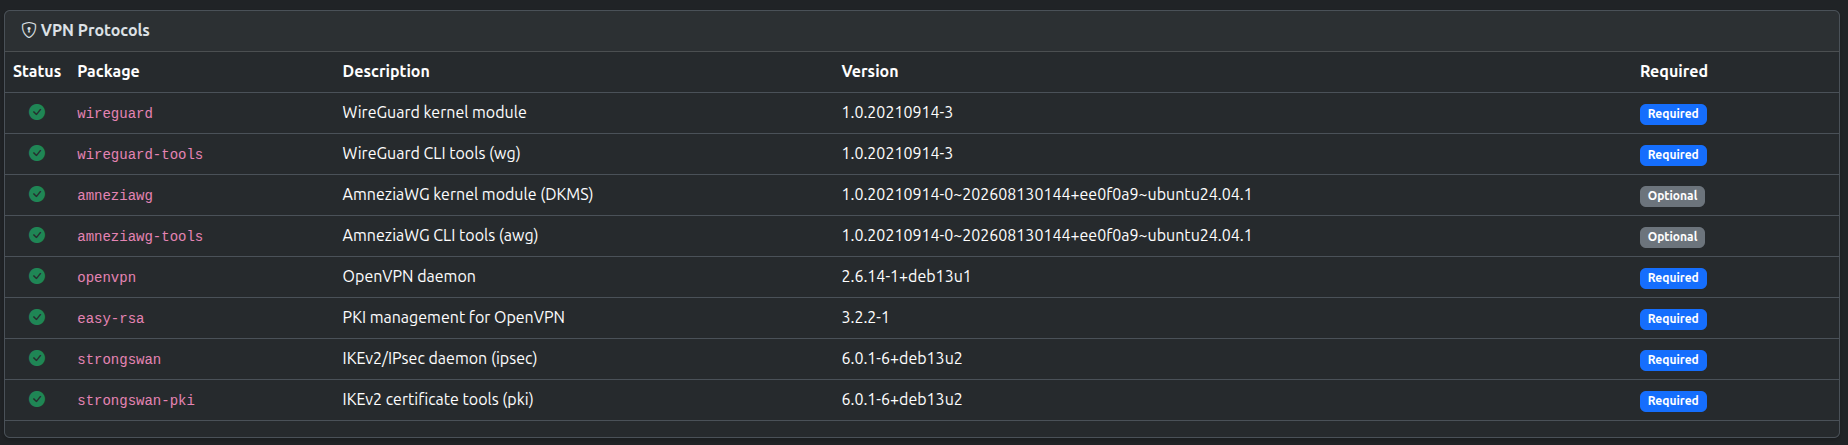Image resolution: width=1848 pixels, height=445 pixels.
Task: Click the Status column header
Action: pyautogui.click(x=37, y=72)
